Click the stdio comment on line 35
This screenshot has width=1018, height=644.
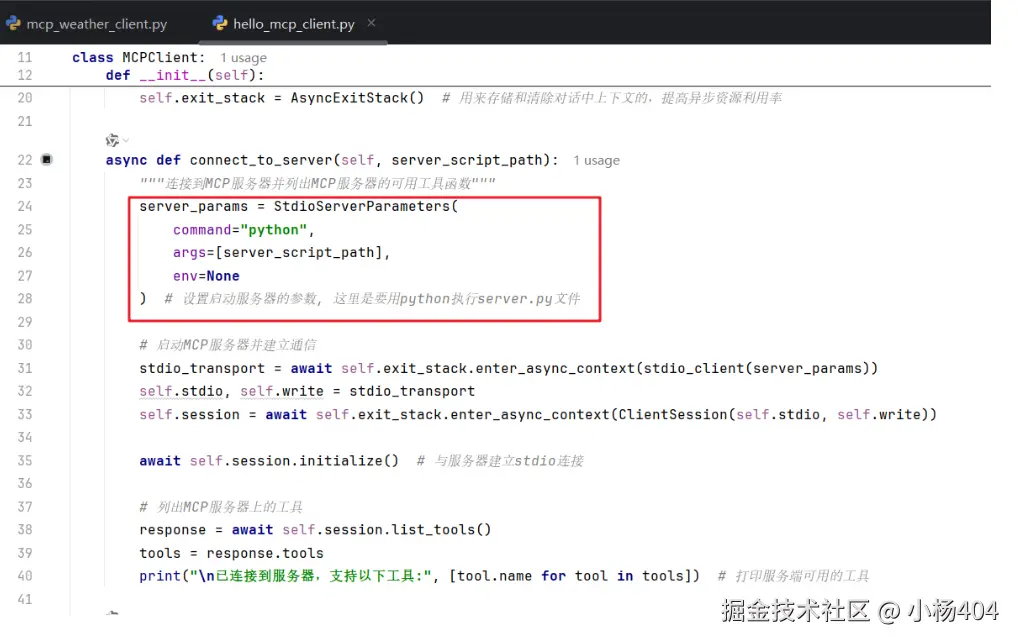click(500, 461)
